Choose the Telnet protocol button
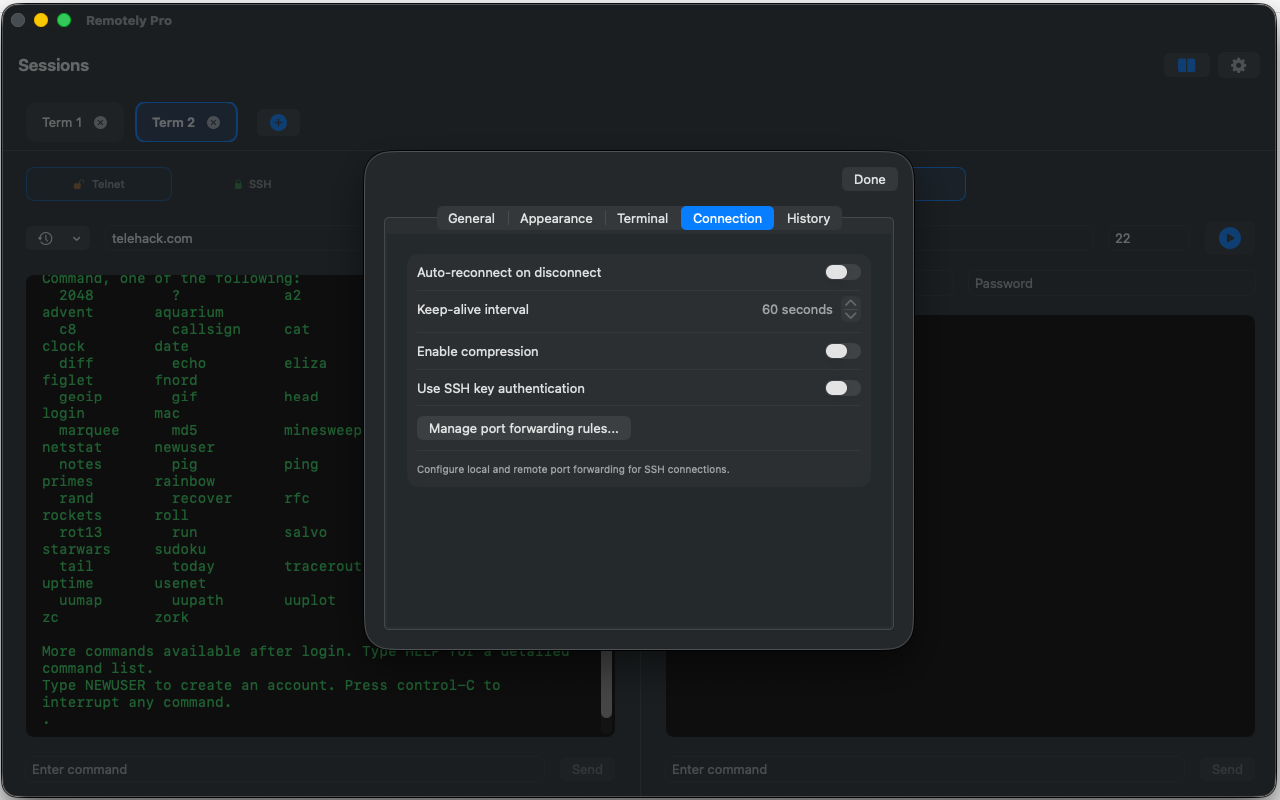The width and height of the screenshot is (1280, 800). tap(99, 184)
